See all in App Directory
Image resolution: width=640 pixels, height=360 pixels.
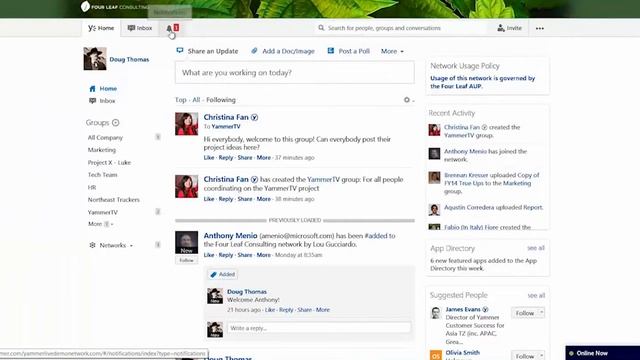[x=536, y=248]
